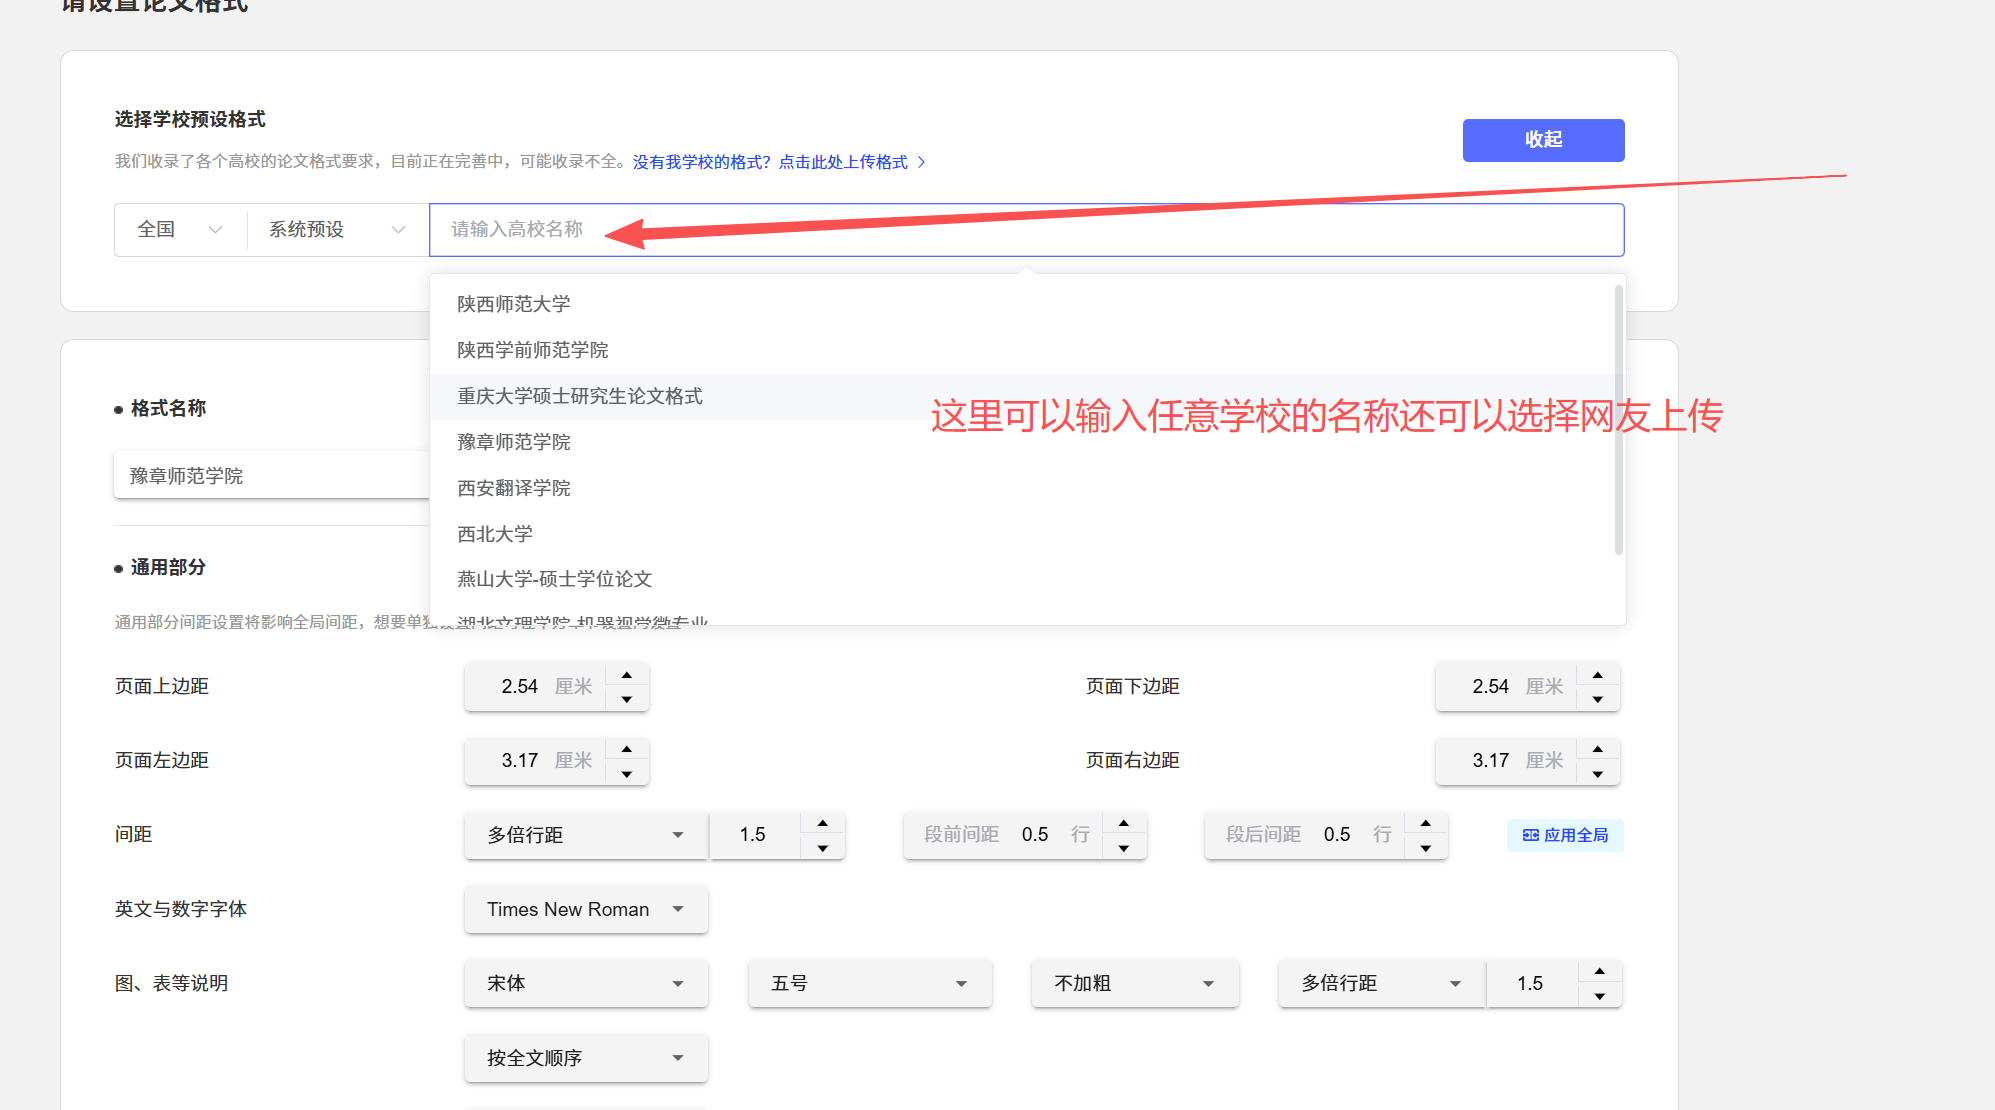Open the 点击此处上传格式 upload link
The height and width of the screenshot is (1110, 1995).
pyautogui.click(x=843, y=162)
